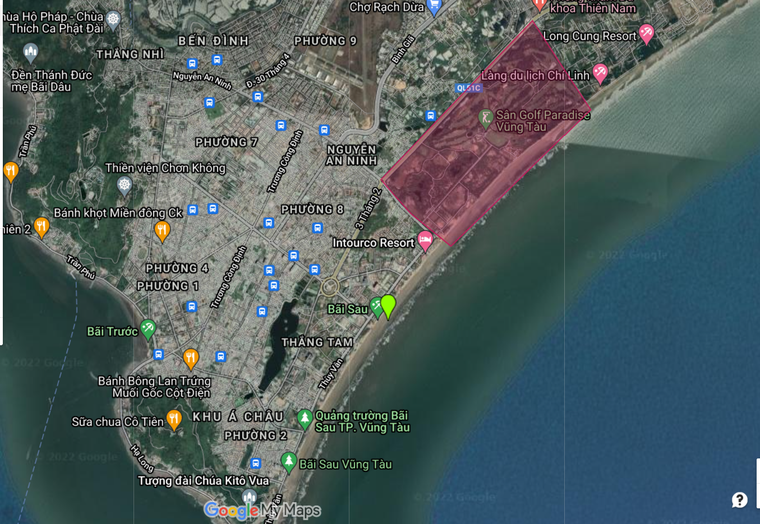Open the Bãi Trước beach marker
This screenshot has width=760, height=524.
coord(148,327)
